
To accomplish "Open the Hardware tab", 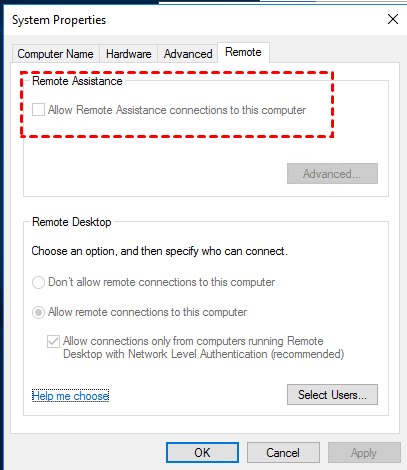I will (x=128, y=54).
